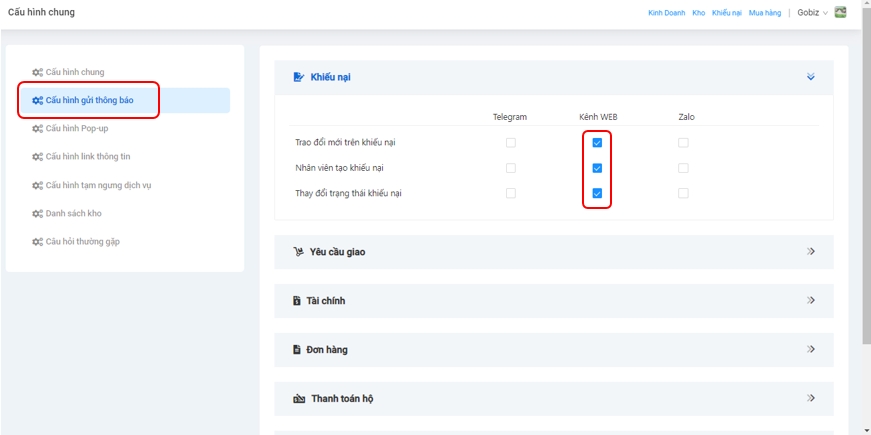Select Cấu hình tạm ngưng dịch vụ in sidebar

tap(98, 185)
